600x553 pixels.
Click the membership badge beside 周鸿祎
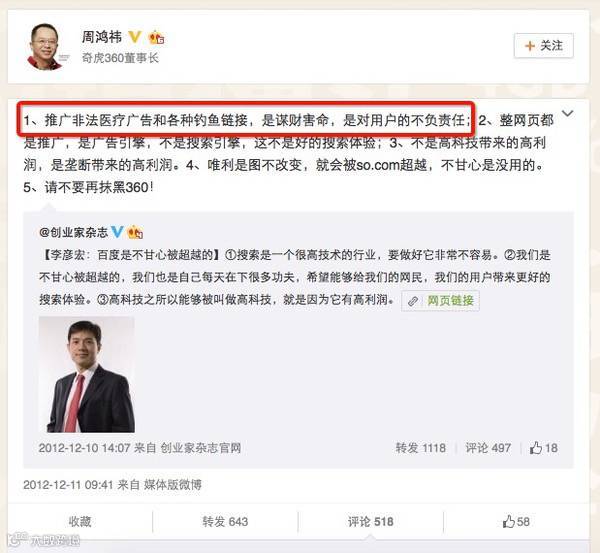click(x=156, y=37)
